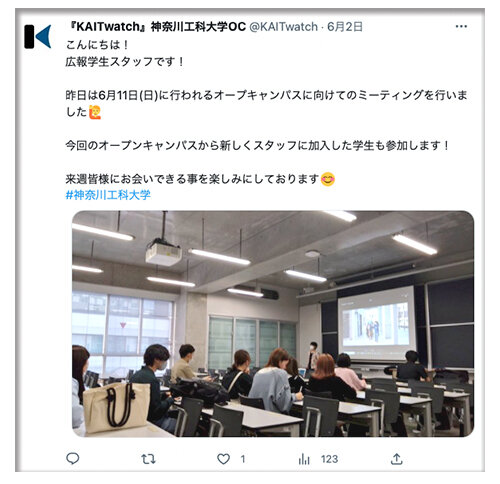Screen dimensions: 500x484
Task: Open the KAITwatch K logo avatar
Action: 38,36
